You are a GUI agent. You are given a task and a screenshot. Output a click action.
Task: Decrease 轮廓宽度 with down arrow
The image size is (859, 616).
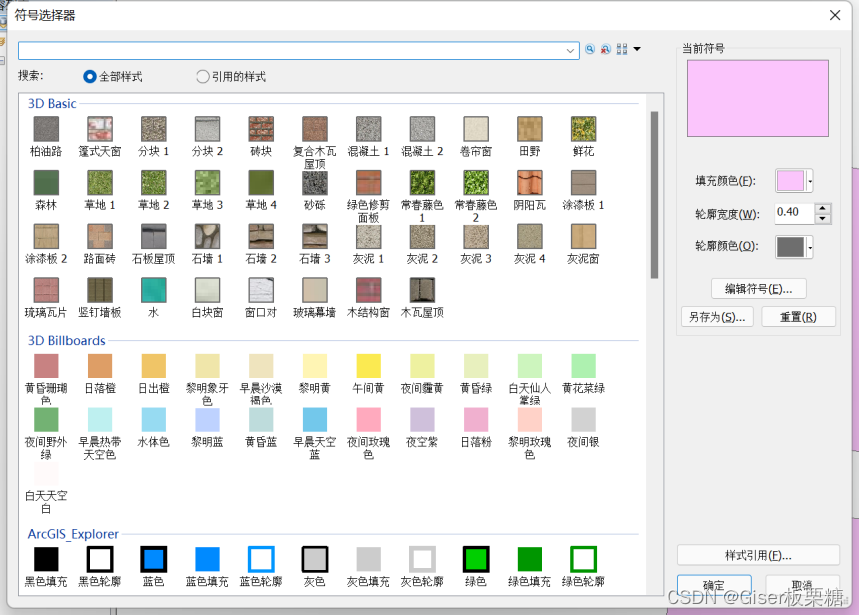coord(823,219)
